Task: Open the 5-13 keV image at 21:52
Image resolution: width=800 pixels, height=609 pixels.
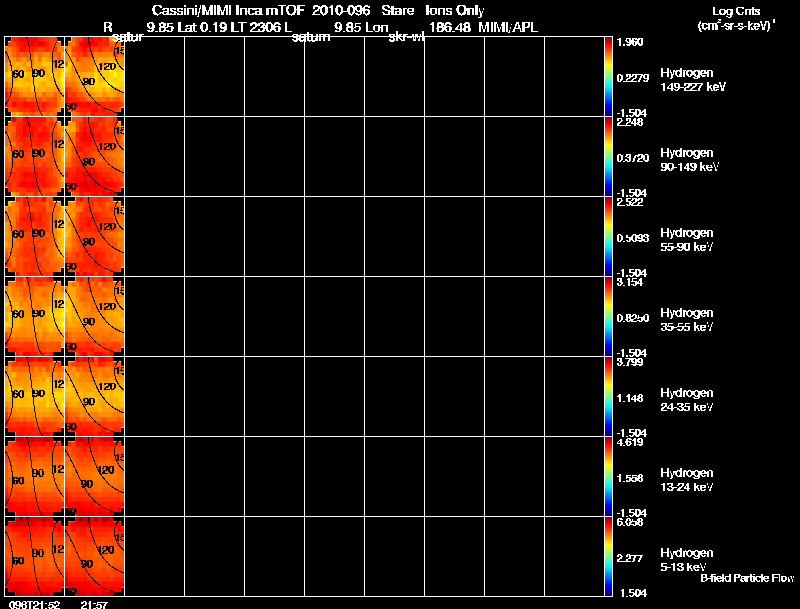Action: coord(35,556)
